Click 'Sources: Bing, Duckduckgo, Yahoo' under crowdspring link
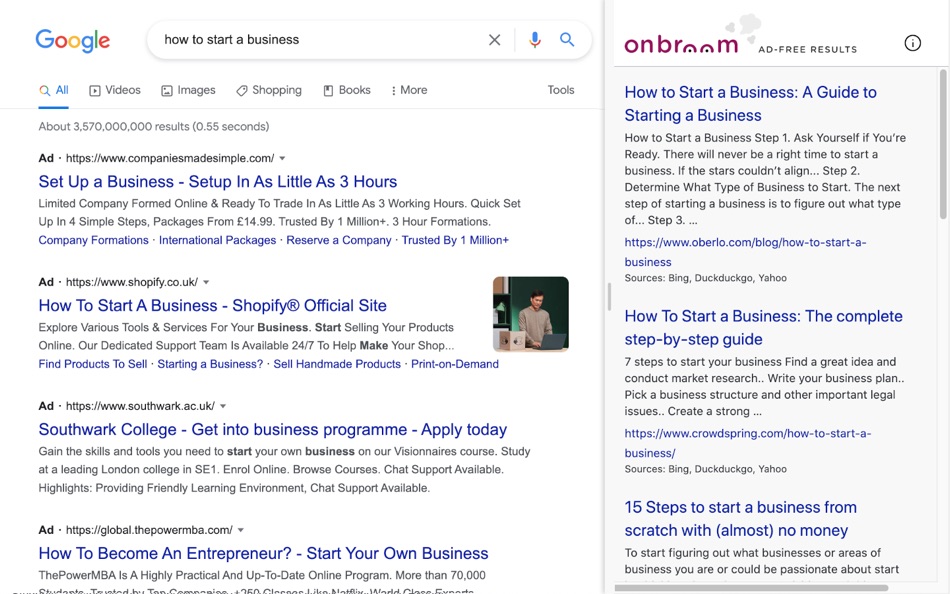Image resolution: width=950 pixels, height=594 pixels. pos(705,469)
